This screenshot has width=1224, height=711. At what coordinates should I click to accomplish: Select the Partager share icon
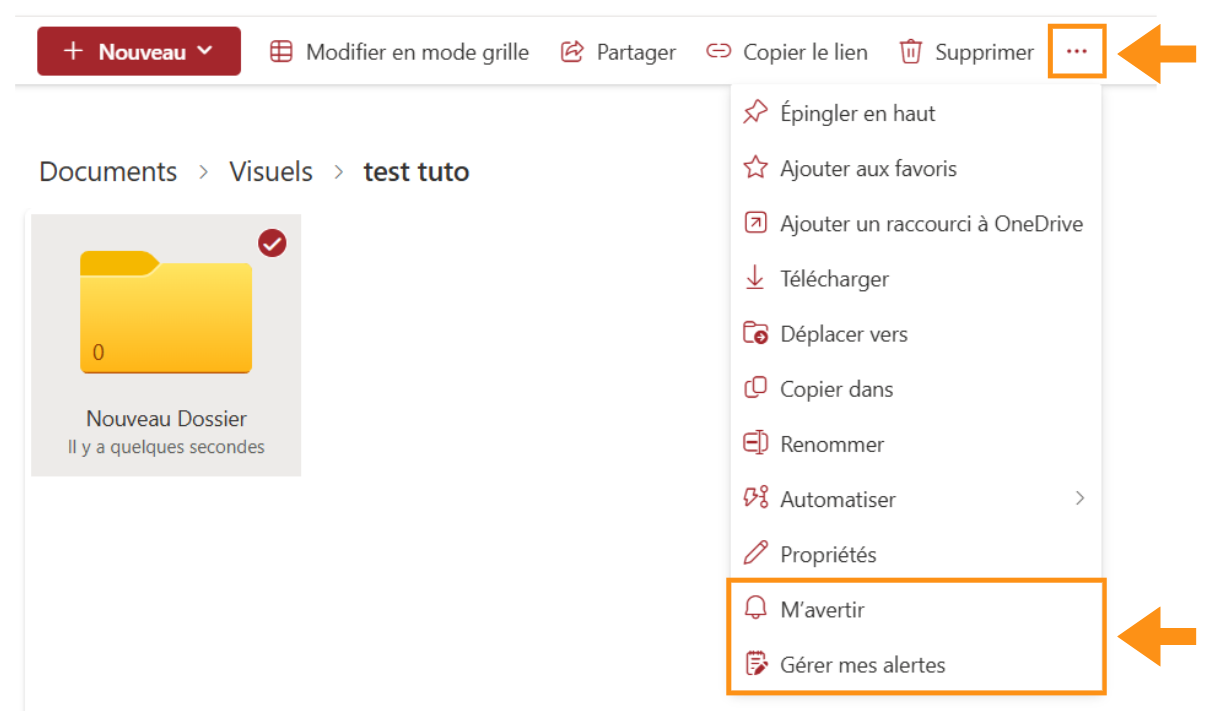tap(572, 52)
